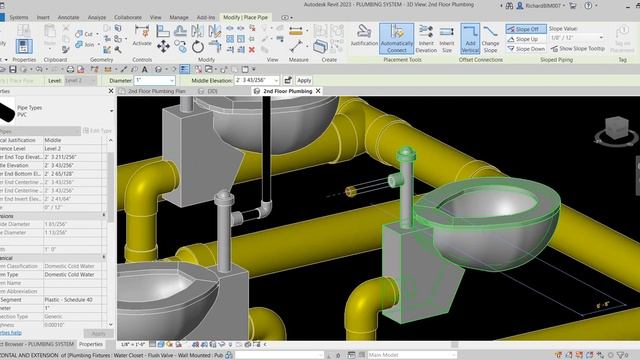The image size is (640, 360).
Task: Select the Move tool in Modify panel
Action: [163, 46]
